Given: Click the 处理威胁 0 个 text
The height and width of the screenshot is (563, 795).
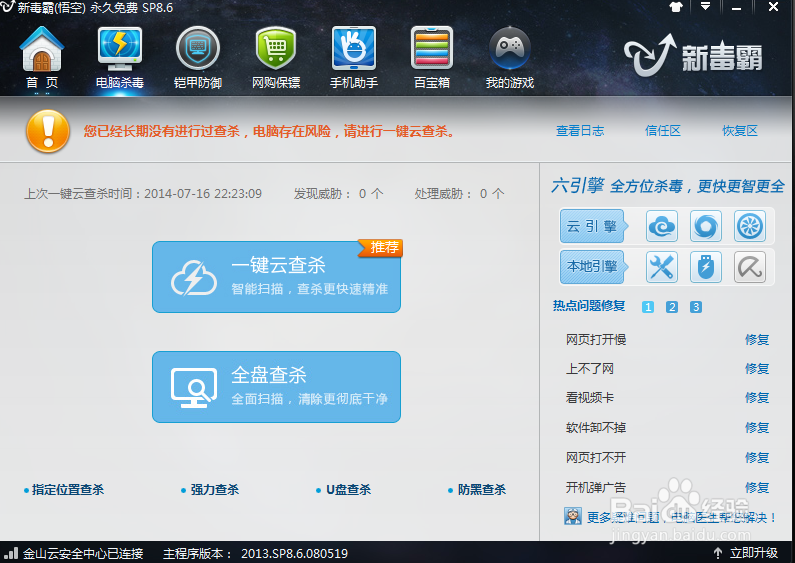Looking at the screenshot, I should point(459,194).
